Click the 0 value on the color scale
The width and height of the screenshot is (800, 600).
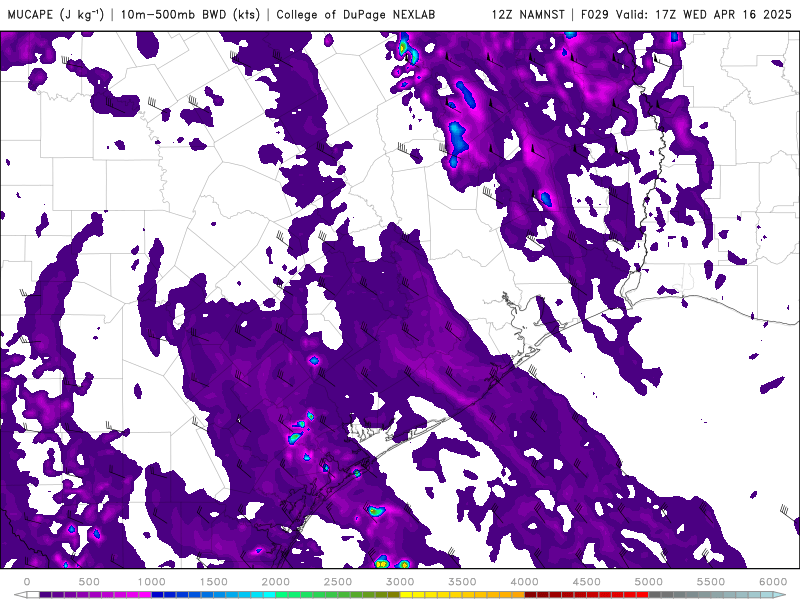27,582
